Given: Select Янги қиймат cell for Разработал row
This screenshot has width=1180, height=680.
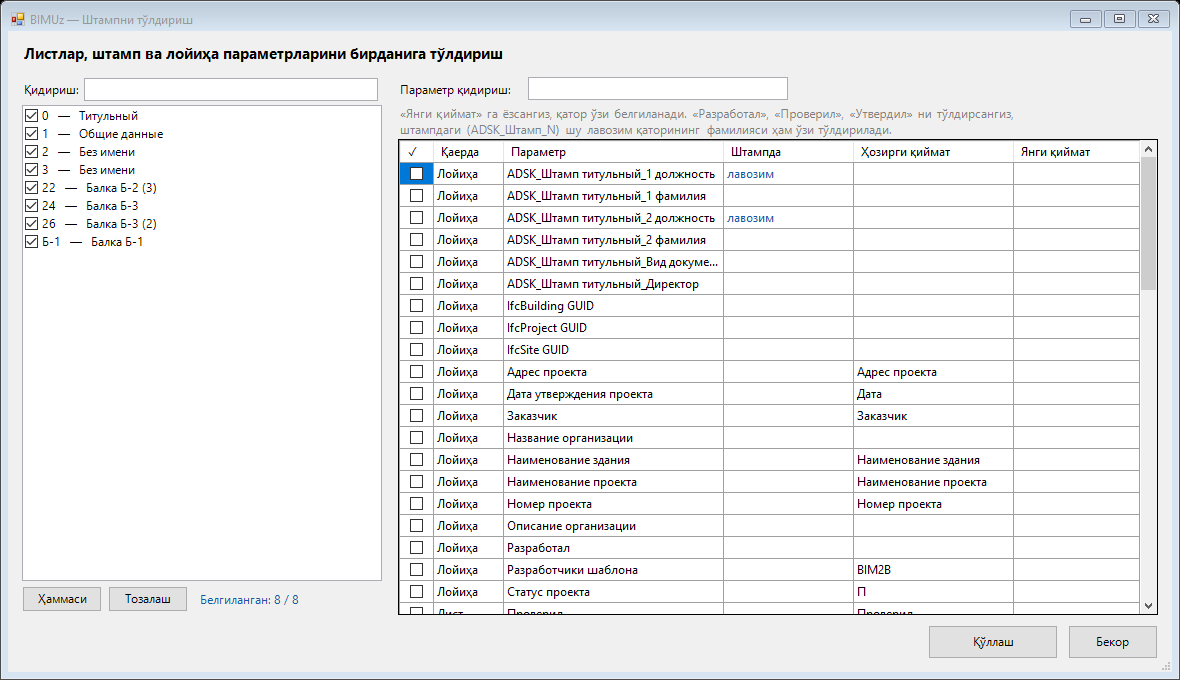Looking at the screenshot, I should coord(1076,548).
